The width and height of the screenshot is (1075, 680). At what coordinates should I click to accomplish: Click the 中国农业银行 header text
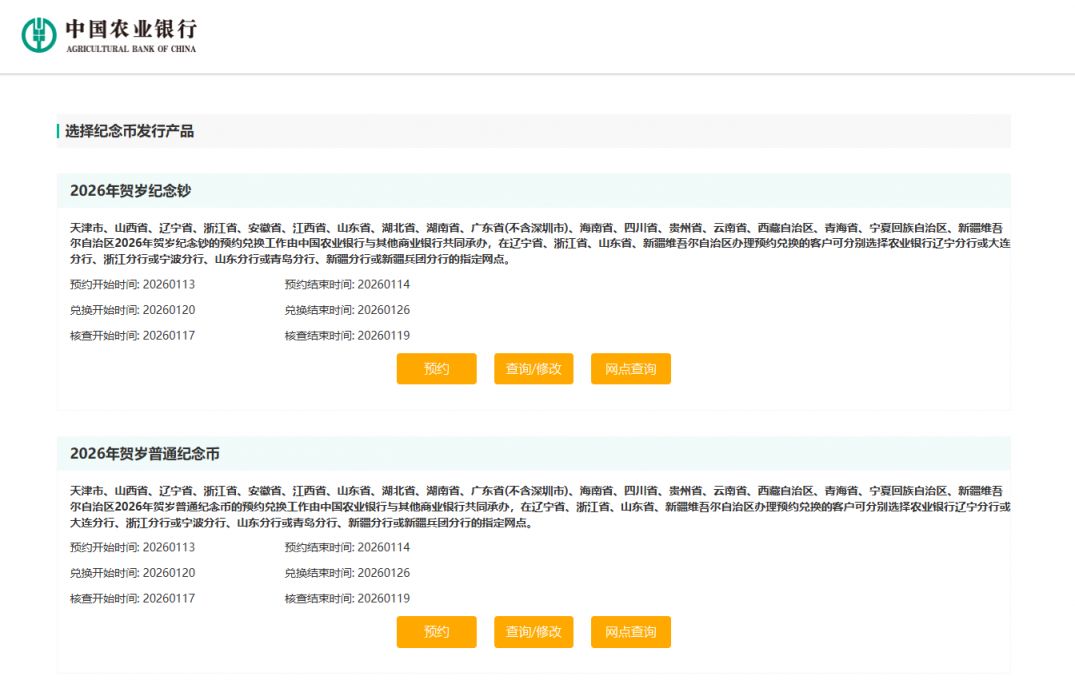point(131,29)
